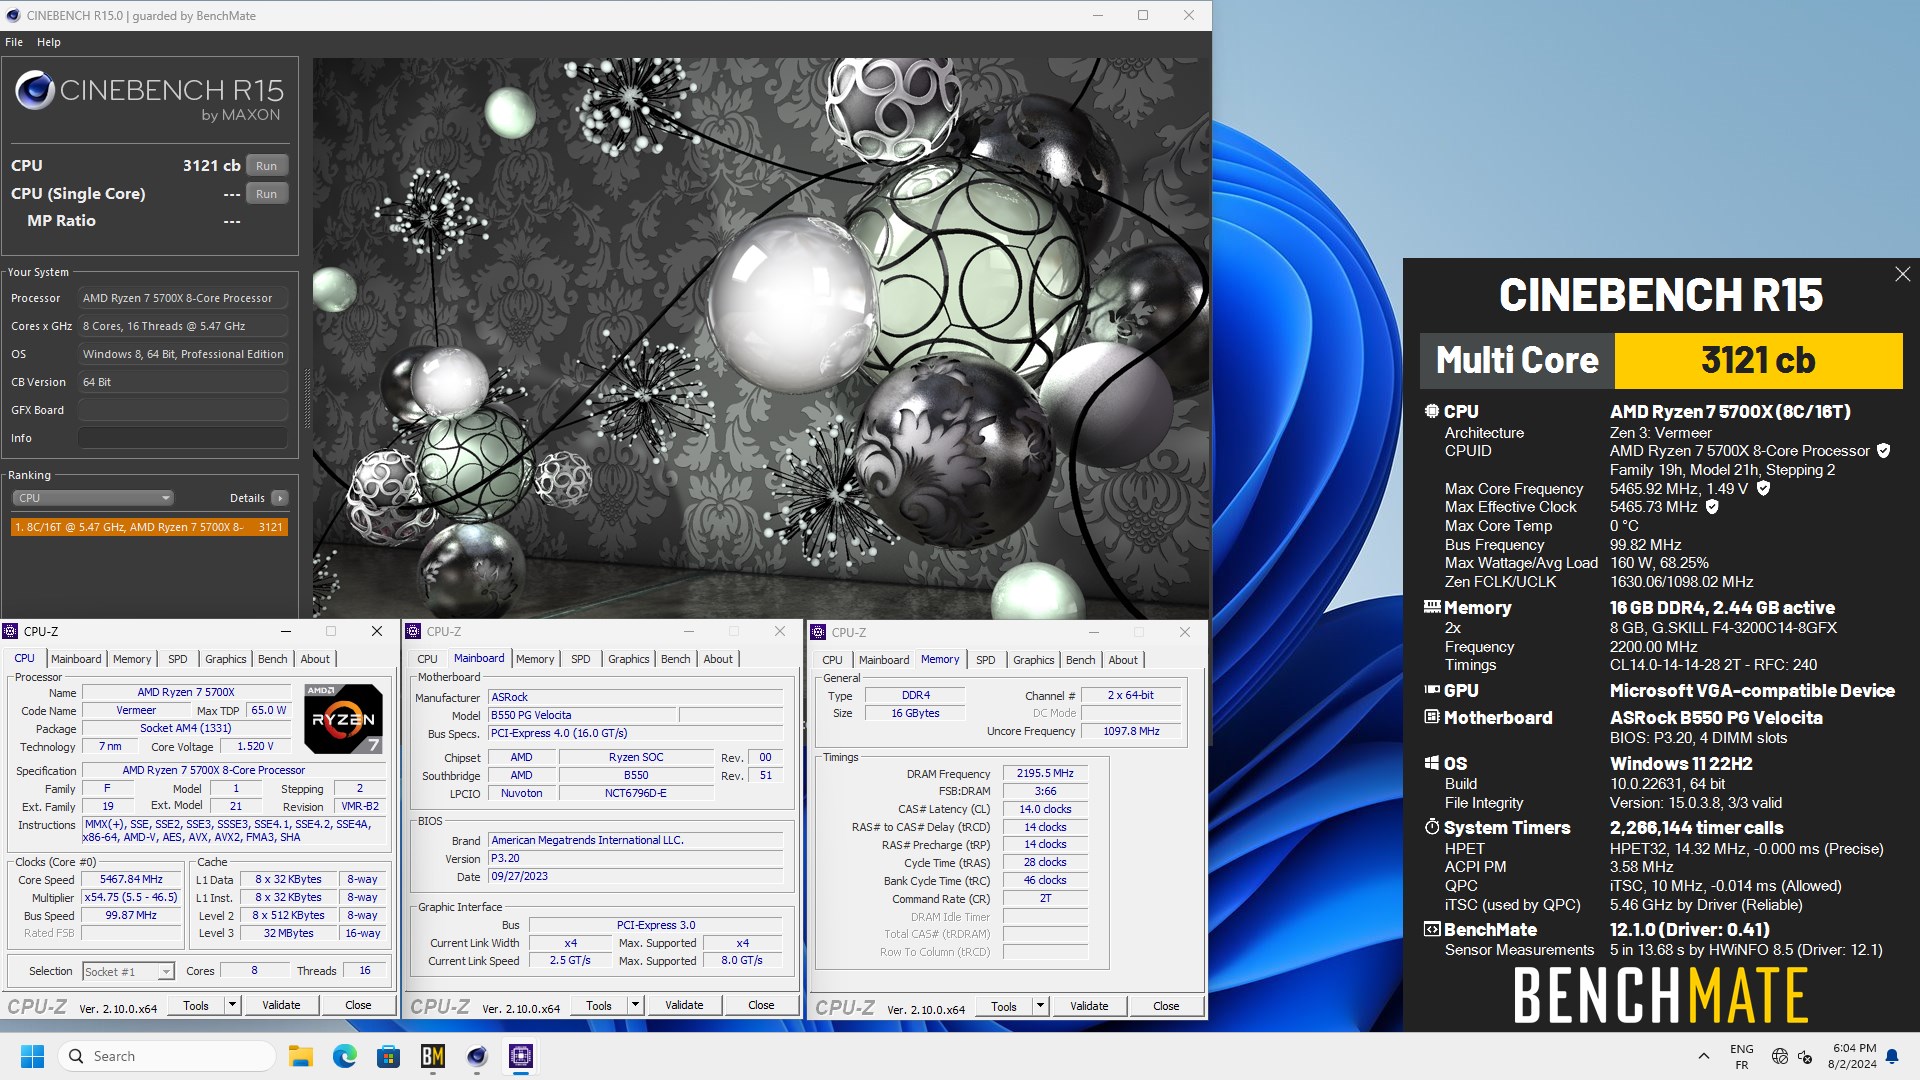Click into the empty Info field in Cinebench
The height and width of the screenshot is (1080, 1920).
pyautogui.click(x=183, y=438)
